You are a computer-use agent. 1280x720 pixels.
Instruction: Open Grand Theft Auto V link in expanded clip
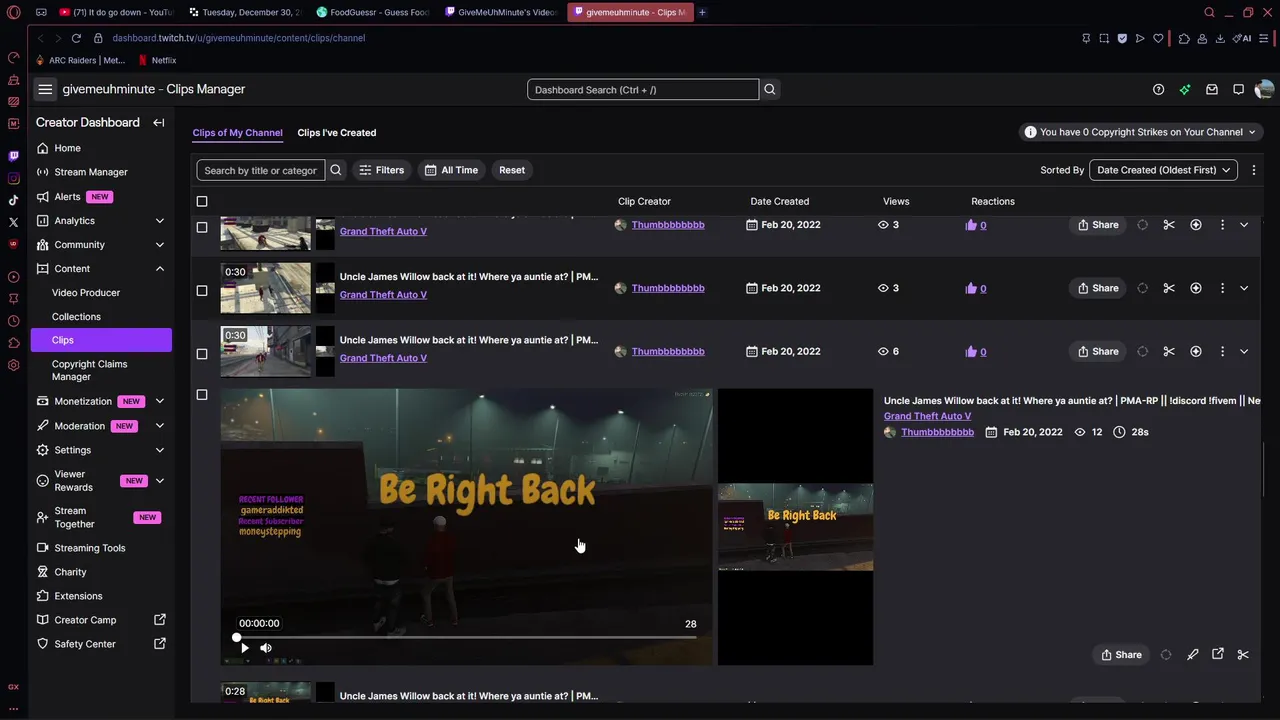[927, 416]
